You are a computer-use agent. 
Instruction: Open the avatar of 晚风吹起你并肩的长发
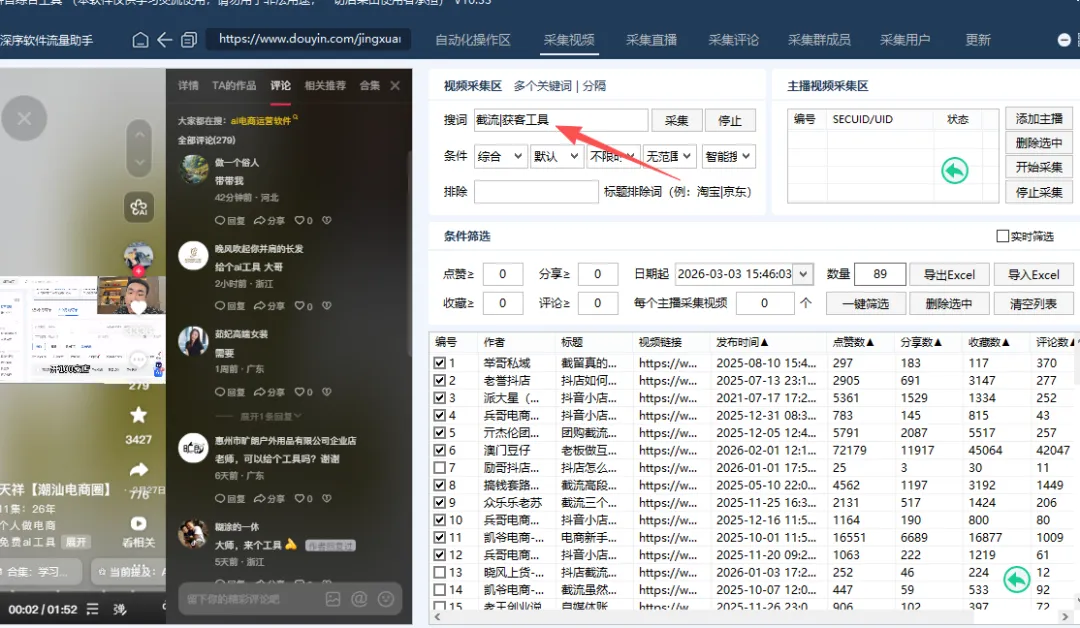[x=194, y=255]
